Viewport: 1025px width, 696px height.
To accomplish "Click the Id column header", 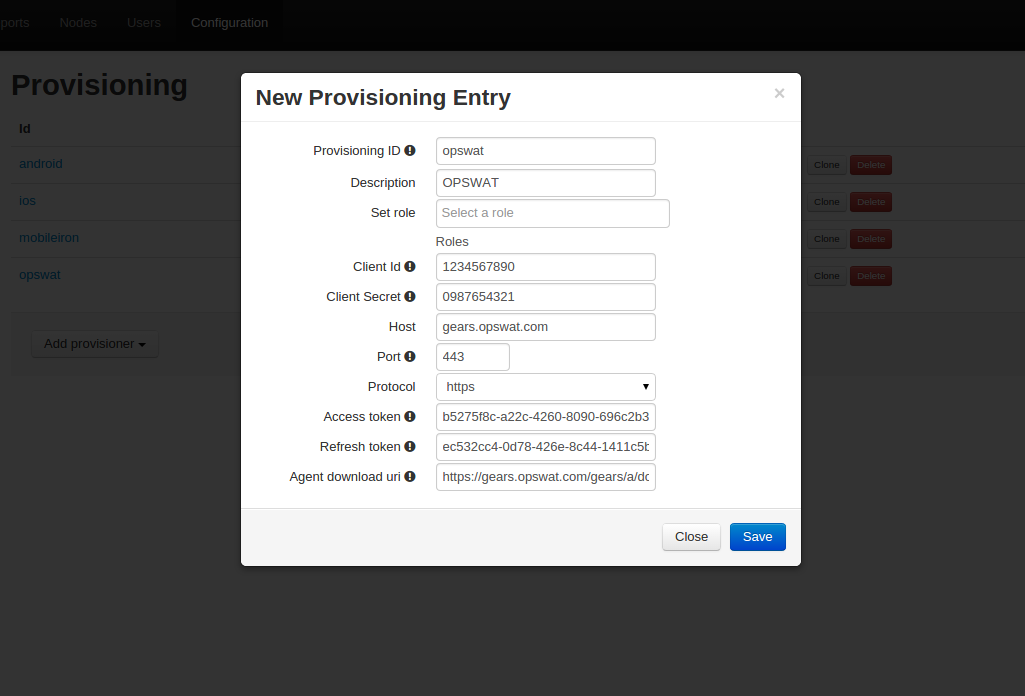I will [x=25, y=129].
